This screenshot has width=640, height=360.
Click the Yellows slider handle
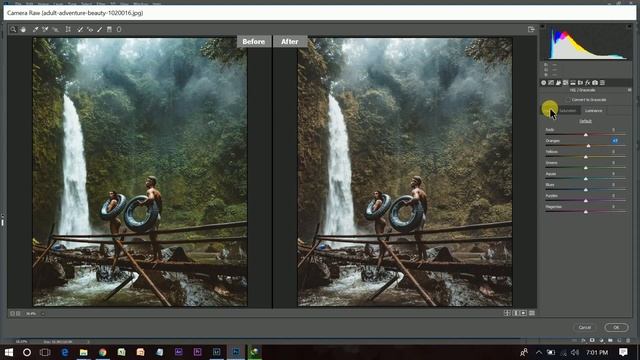[x=586, y=157]
